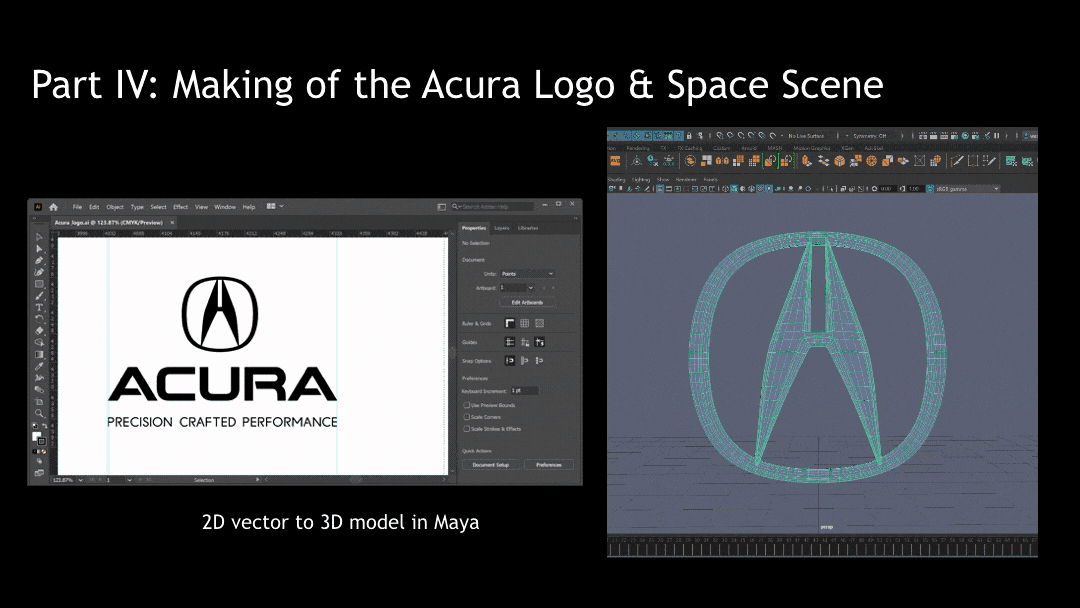Switch to the Layers tab
This screenshot has height=608, width=1080.
point(501,228)
